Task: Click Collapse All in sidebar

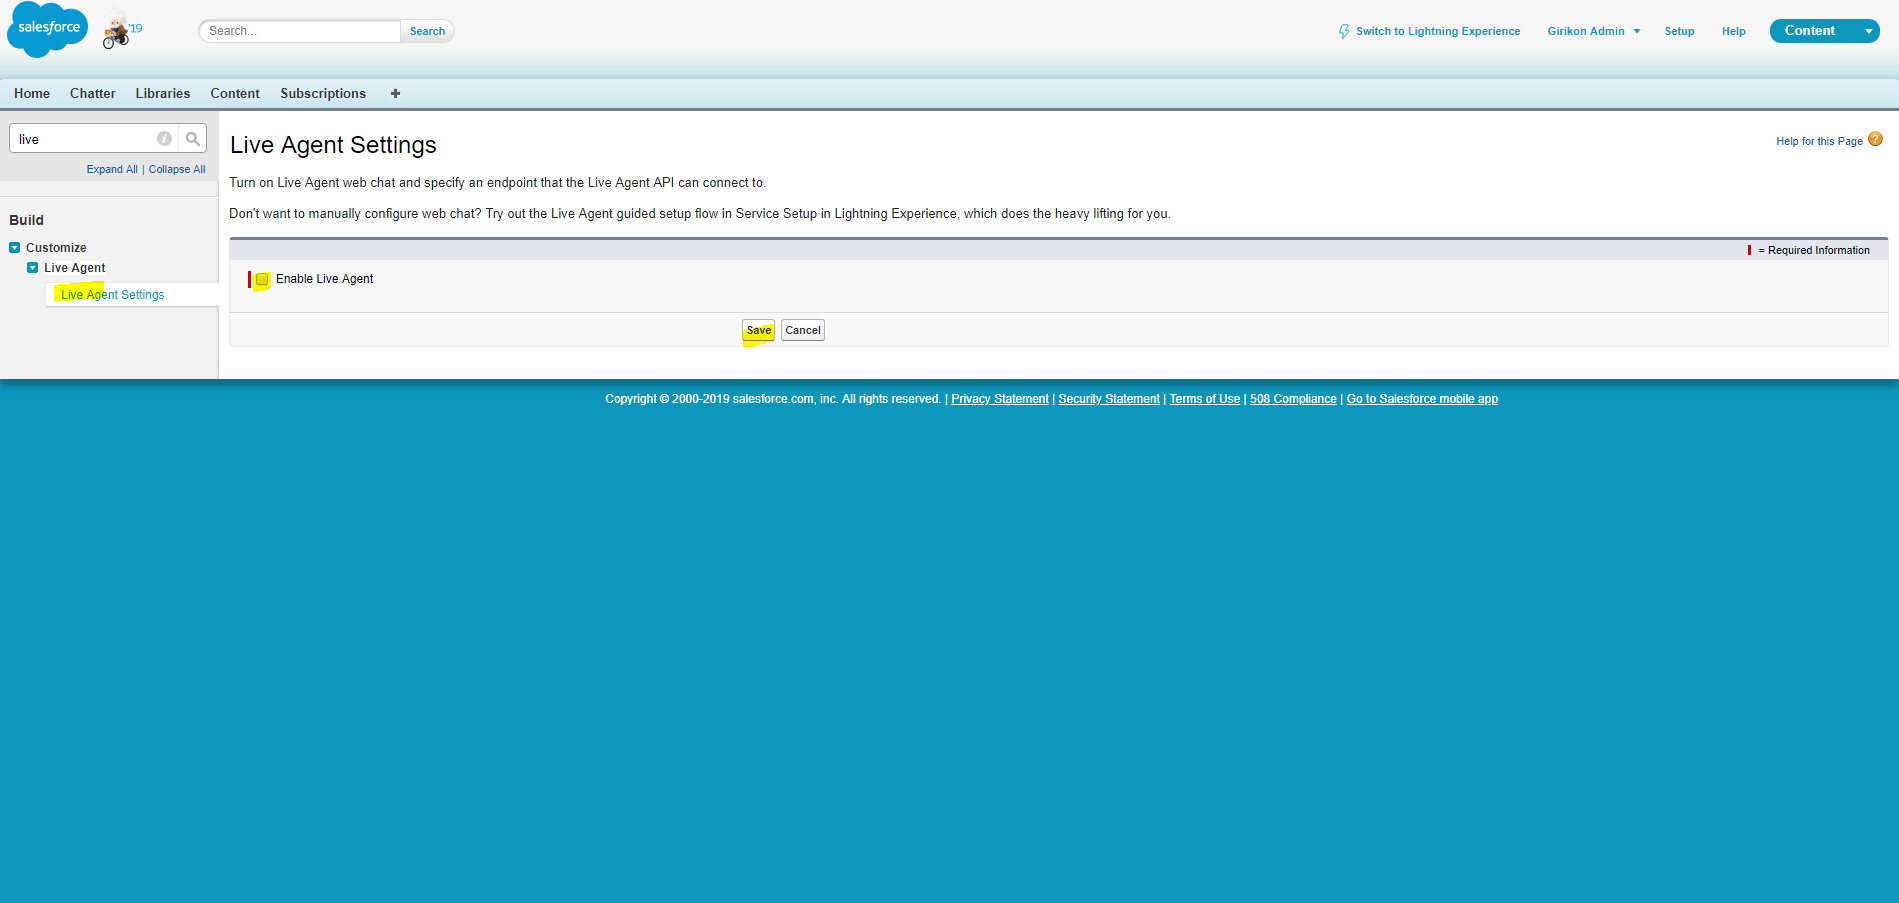Action: (x=177, y=169)
